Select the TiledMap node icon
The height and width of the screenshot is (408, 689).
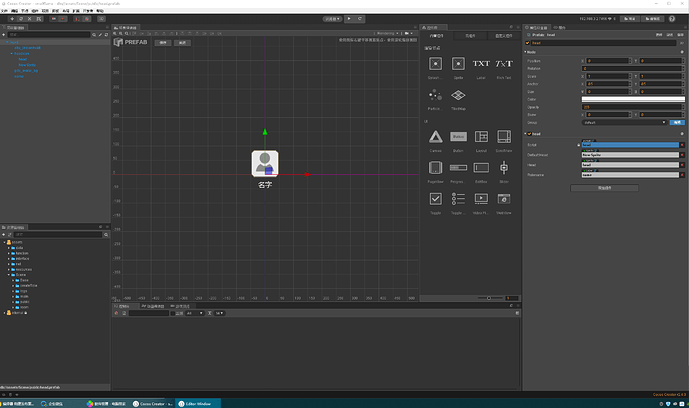click(458, 95)
